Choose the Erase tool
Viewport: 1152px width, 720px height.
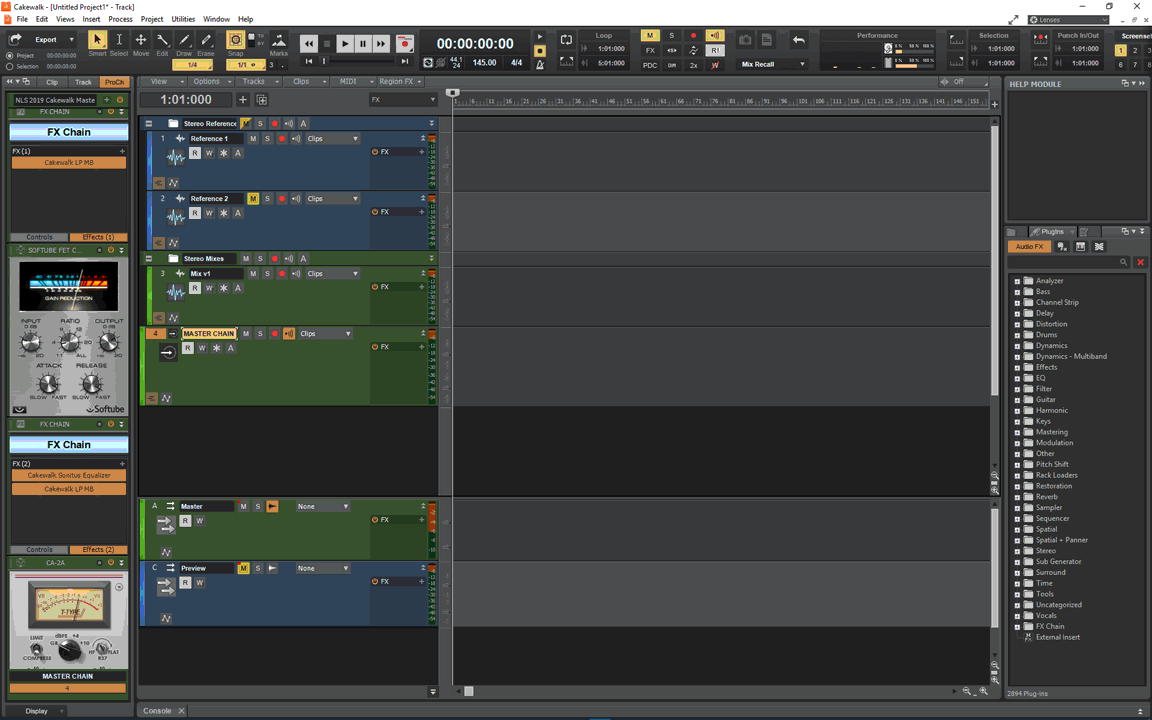point(206,40)
